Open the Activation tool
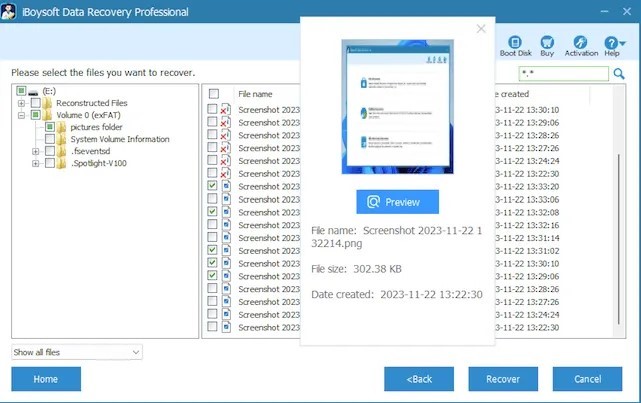Screen dimensions: 641x403 [x=580, y=46]
